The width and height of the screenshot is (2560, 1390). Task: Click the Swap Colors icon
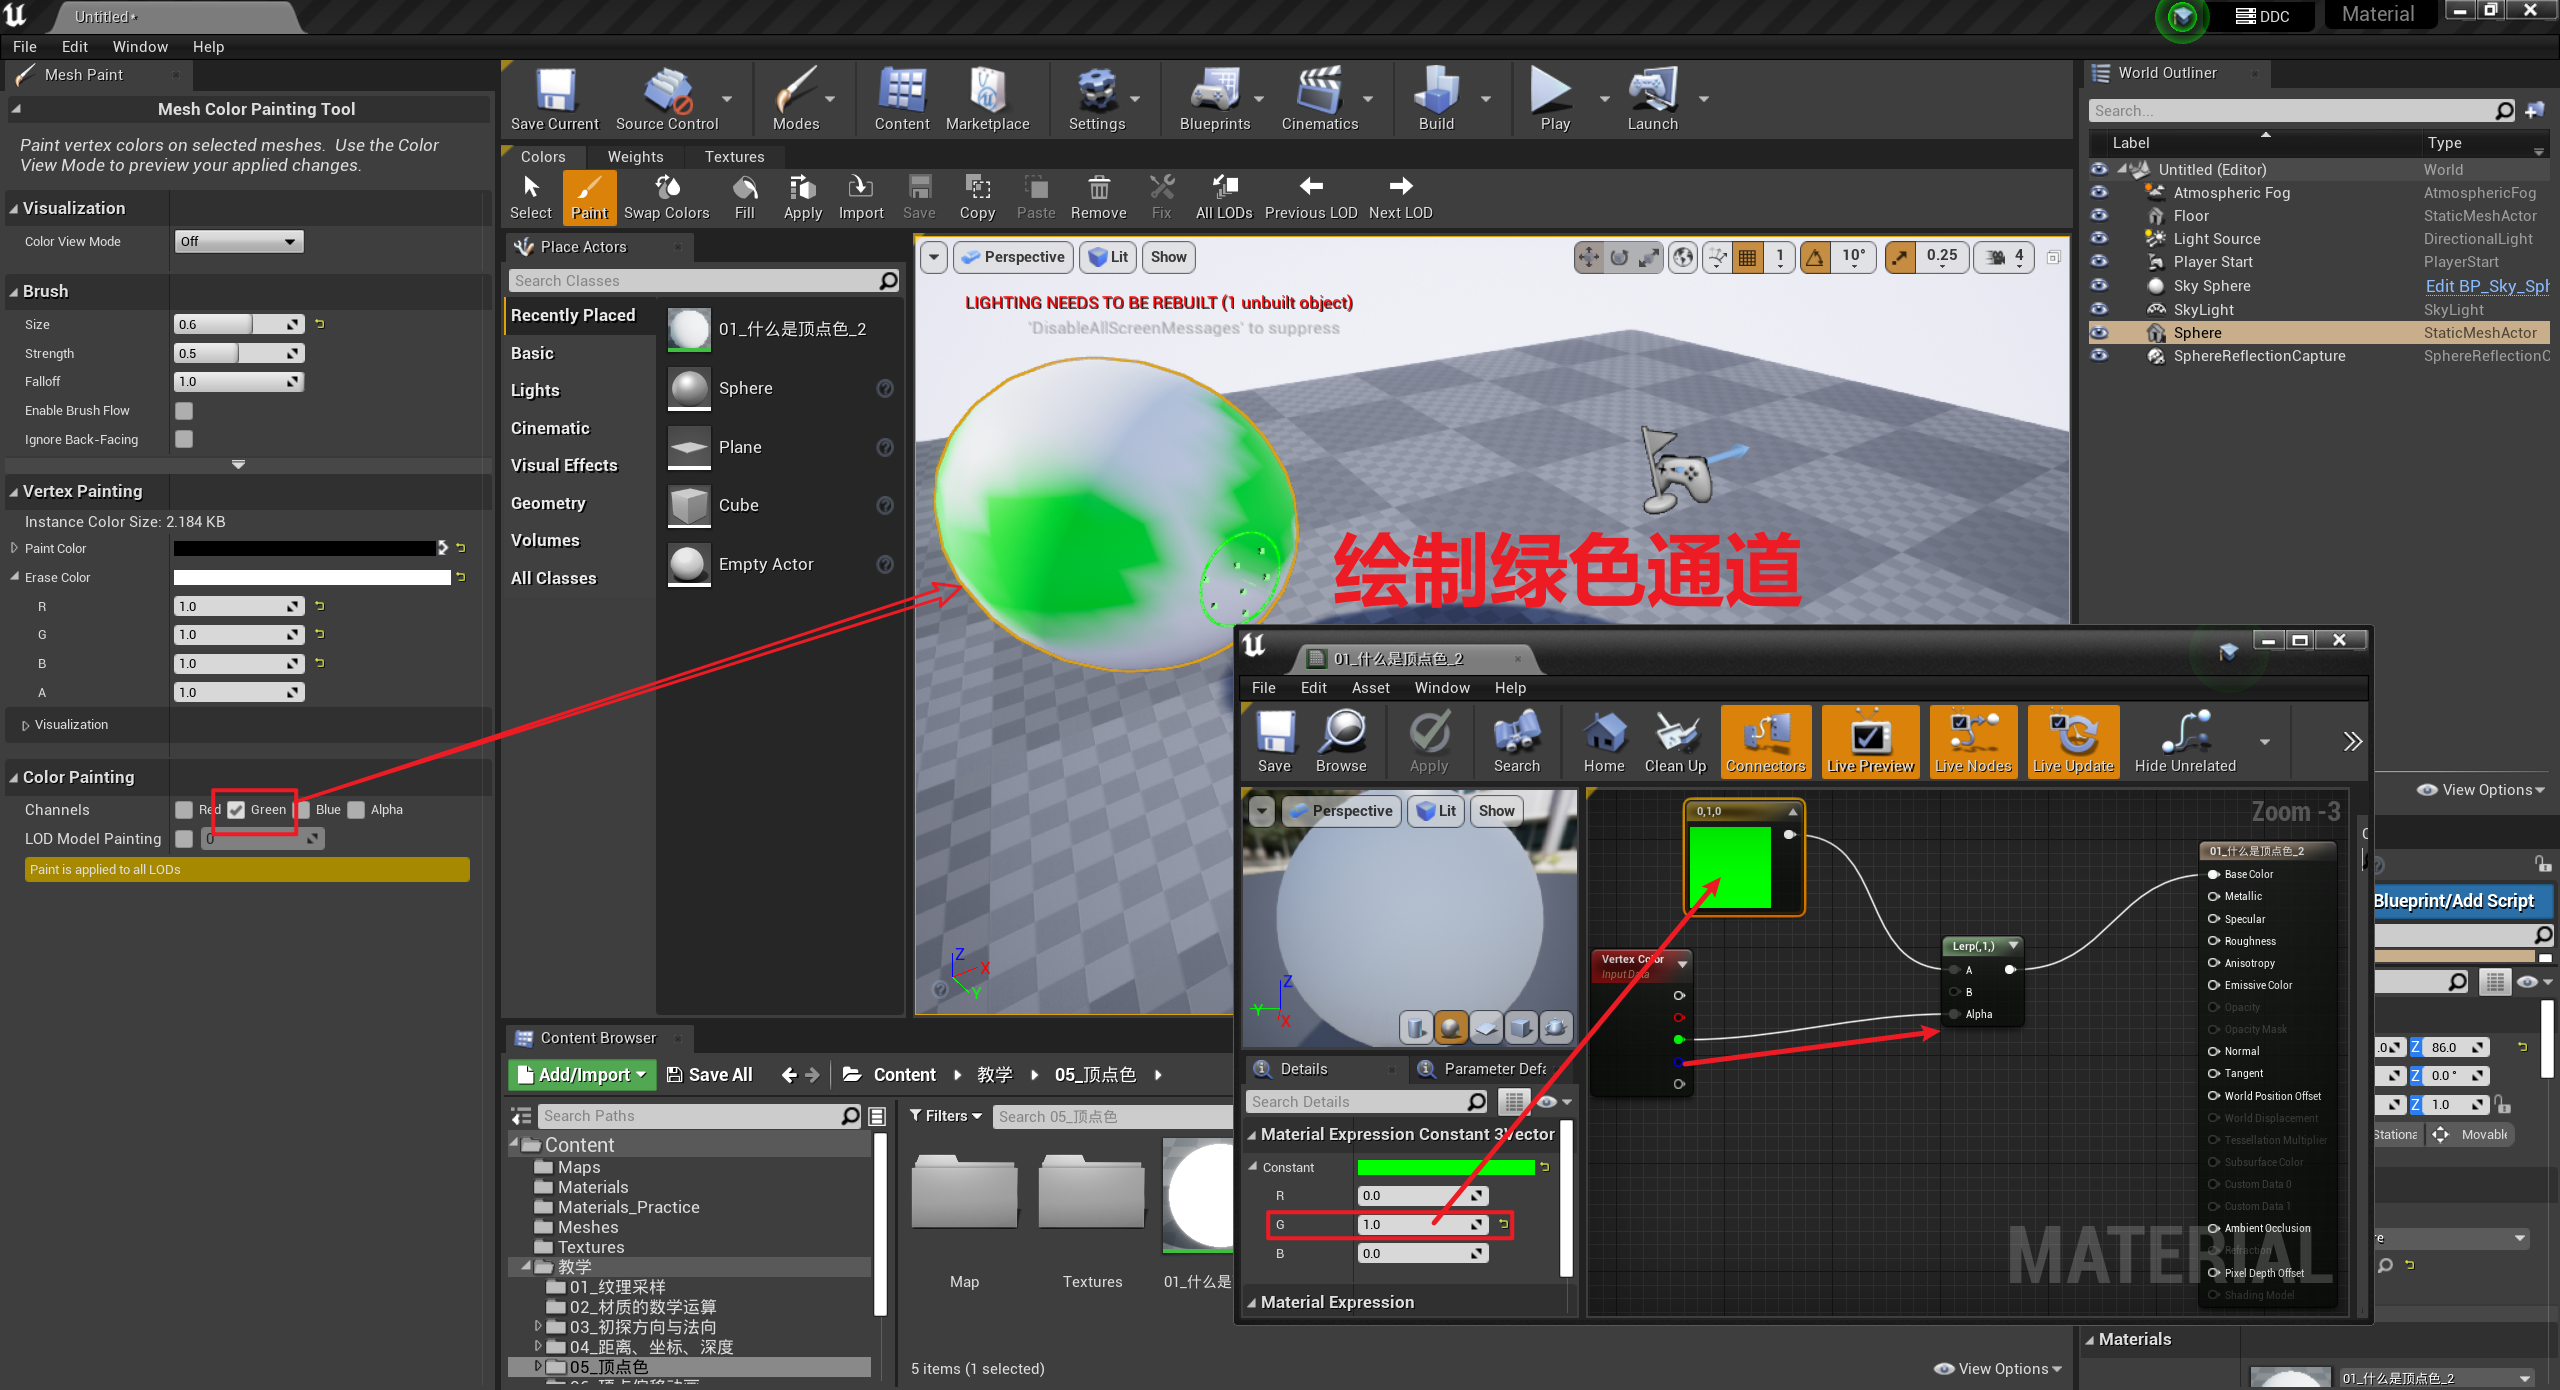tap(666, 195)
